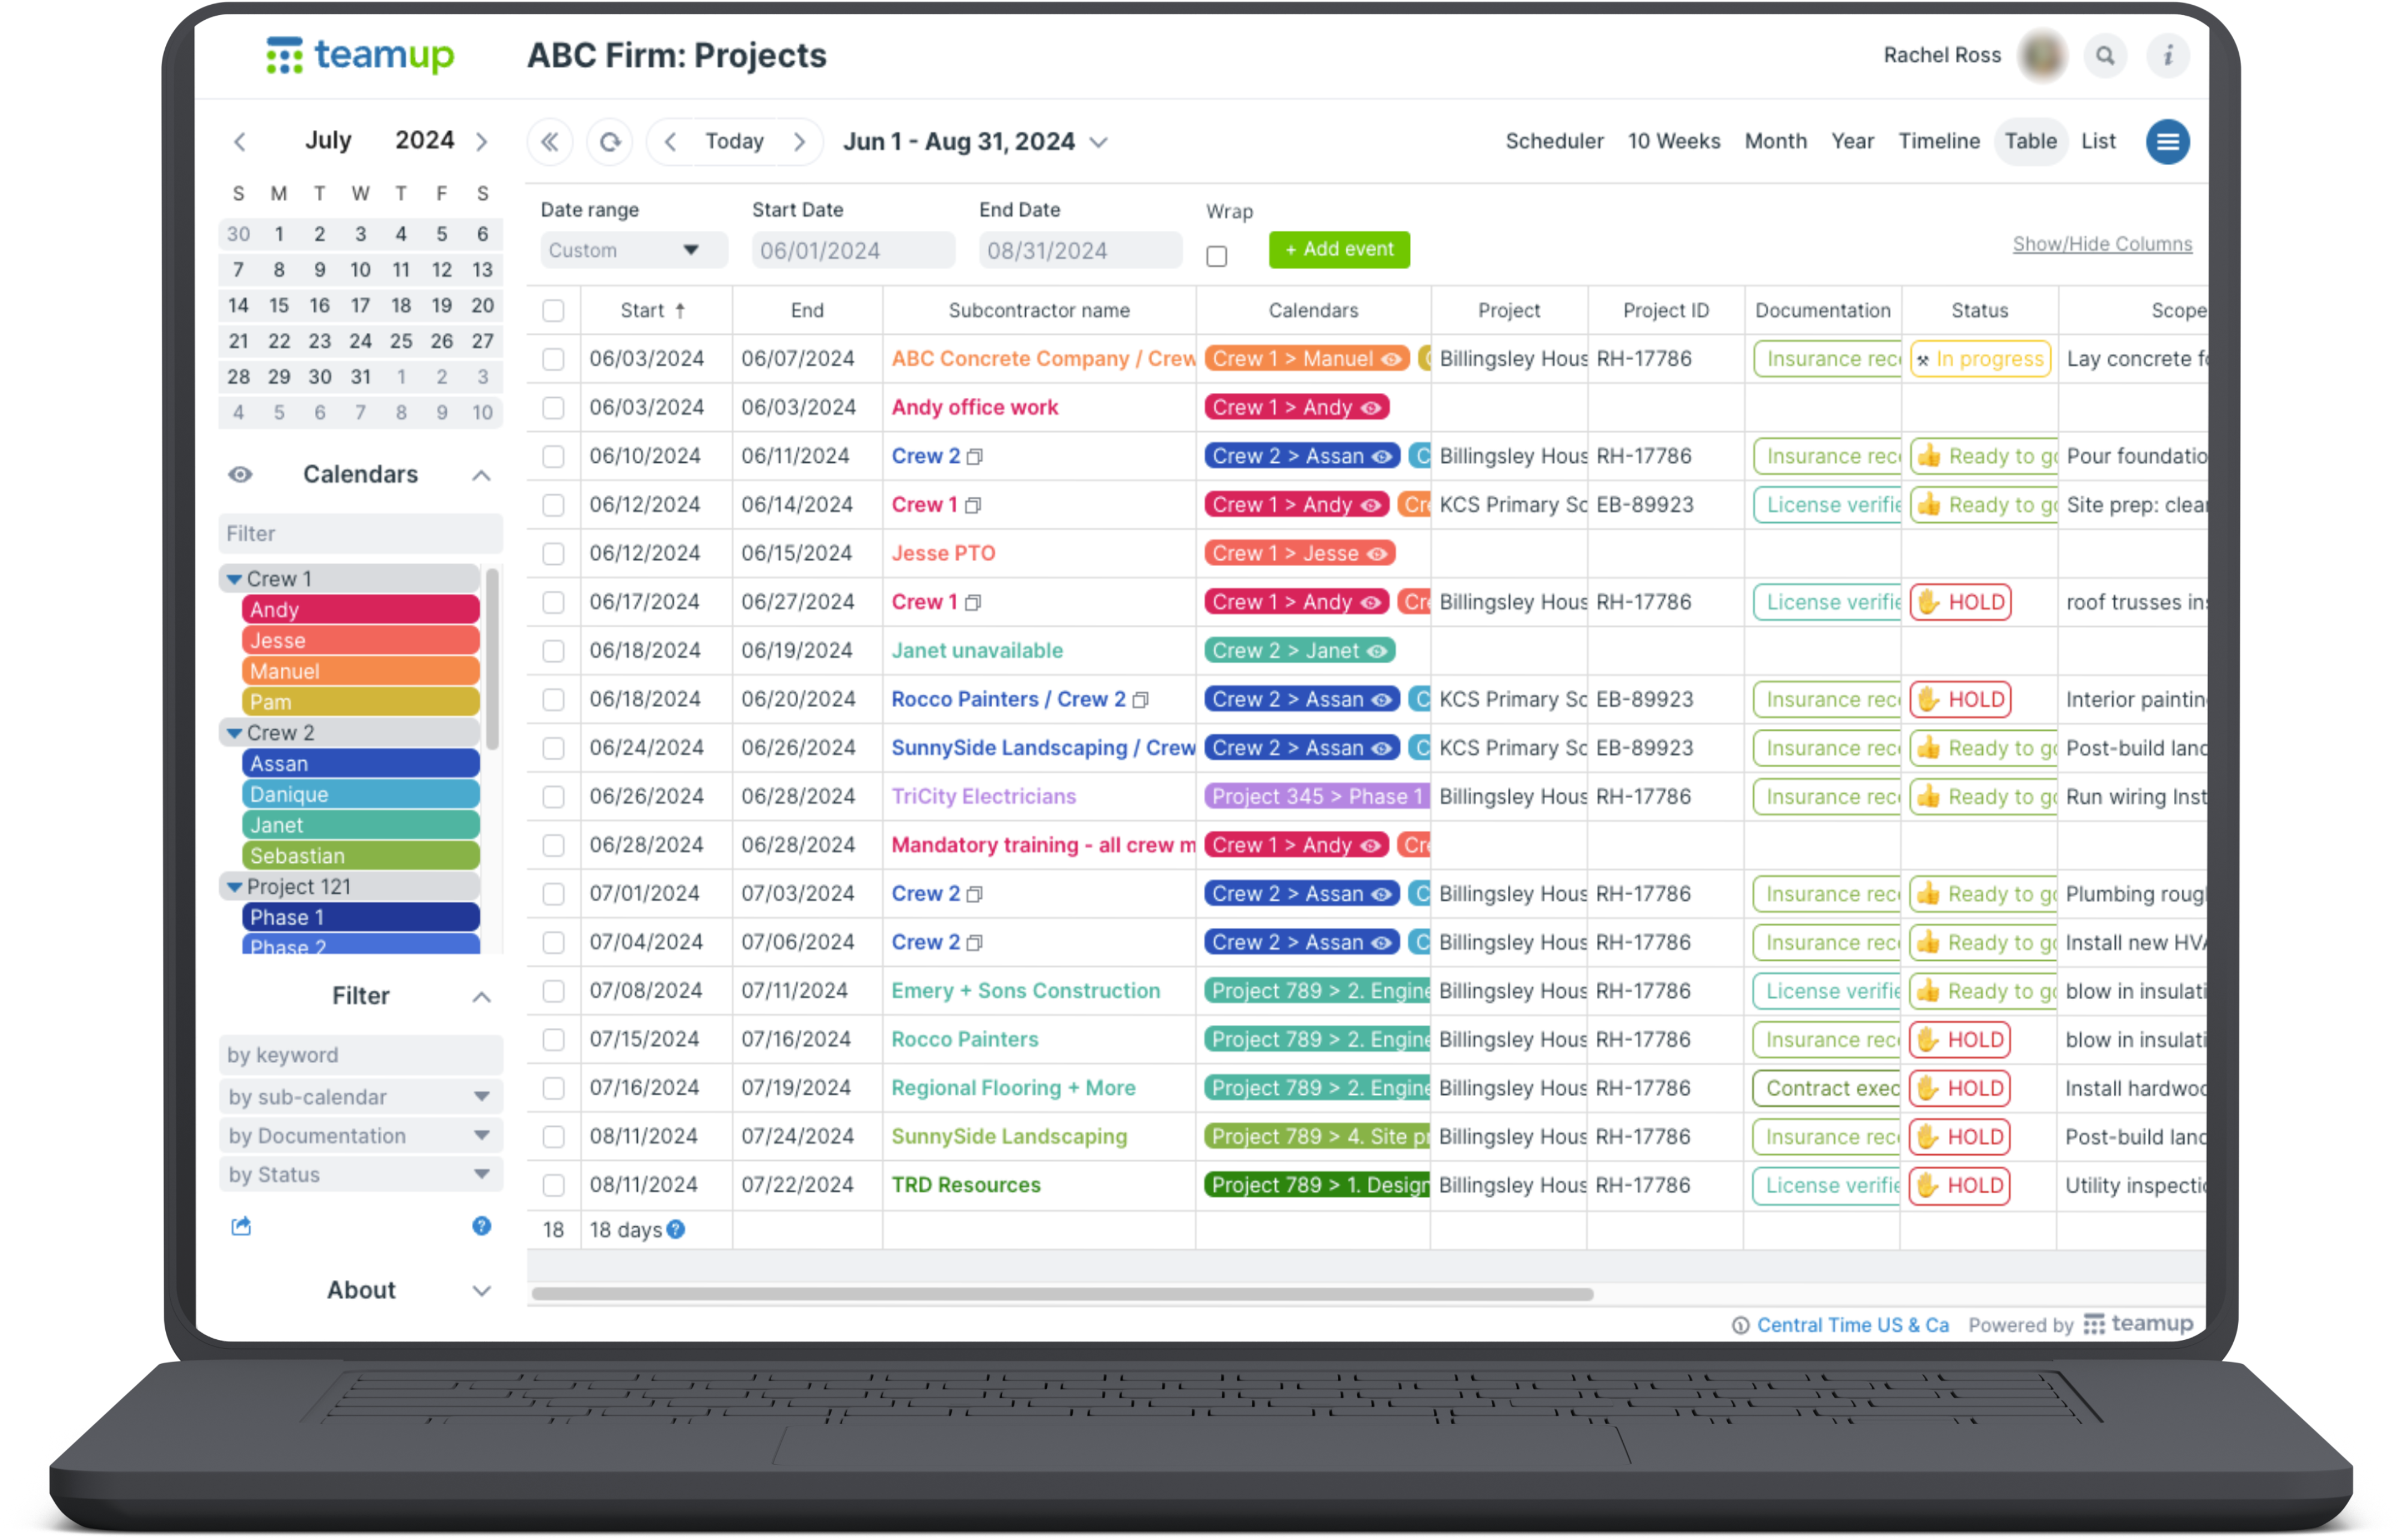Select the Manuel calendar color bar
The width and height of the screenshot is (2404, 1540).
click(x=360, y=672)
